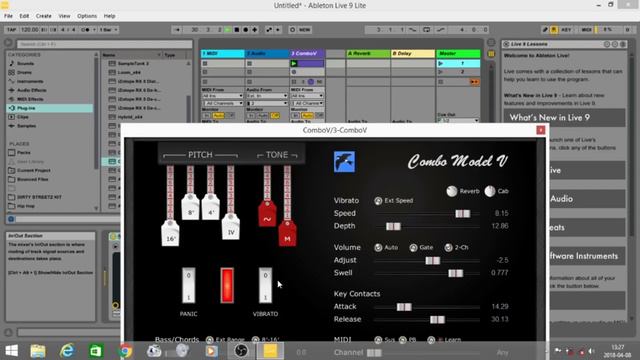The width and height of the screenshot is (640, 360).
Task: Select Audio Effects category in browser
Action: pyautogui.click(x=31, y=90)
